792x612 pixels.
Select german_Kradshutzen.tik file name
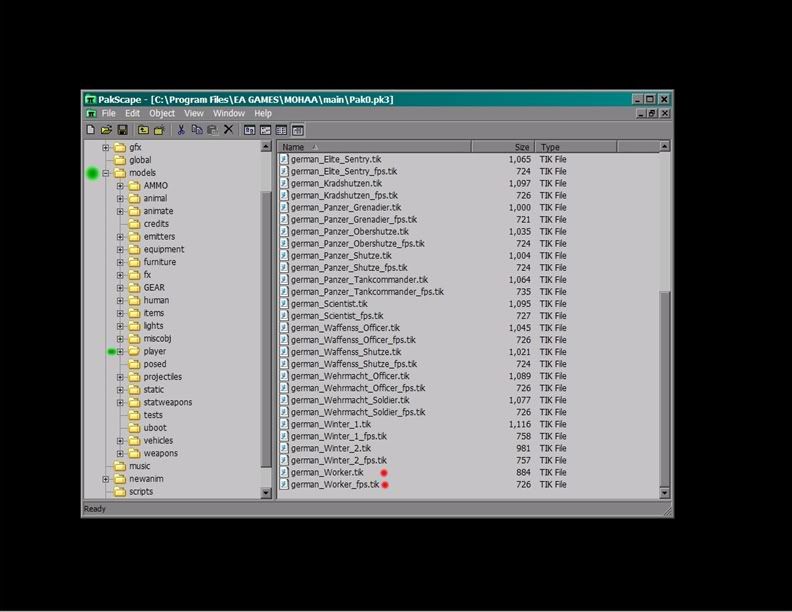click(336, 183)
